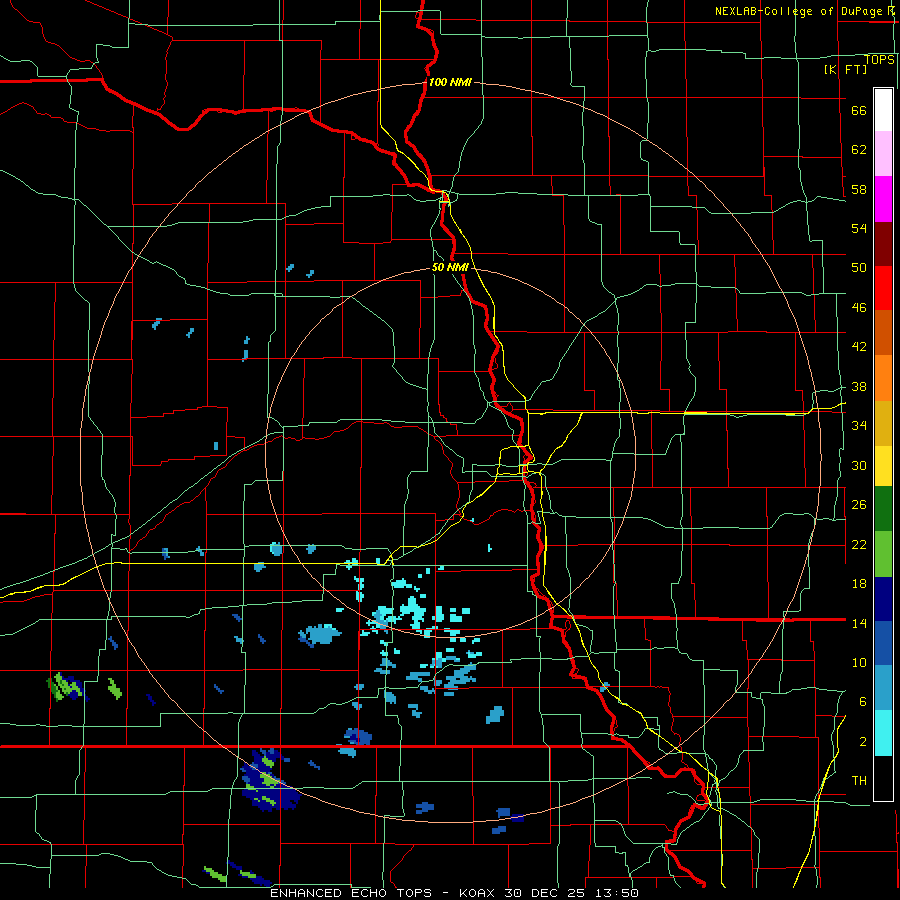The image size is (900, 900).
Task: Click the legend value 14
Action: (859, 623)
